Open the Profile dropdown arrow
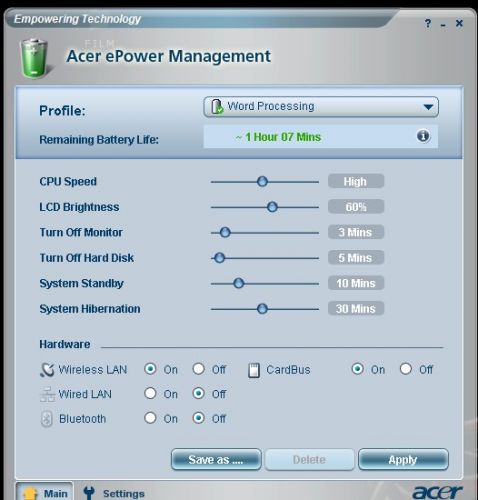The image size is (478, 500). pyautogui.click(x=428, y=107)
